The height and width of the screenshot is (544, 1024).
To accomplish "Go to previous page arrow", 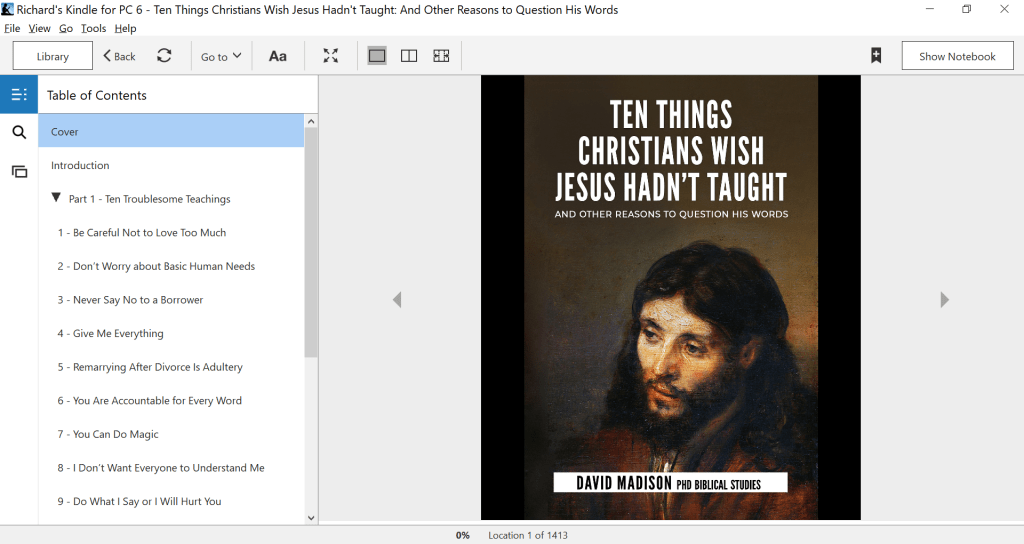I will click(x=397, y=300).
